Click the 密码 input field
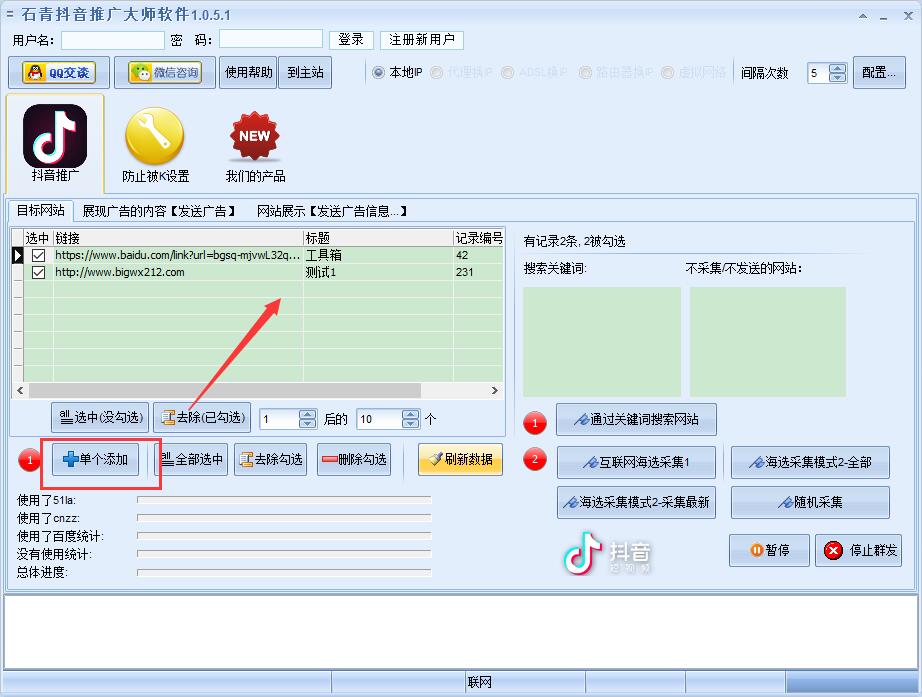 270,39
